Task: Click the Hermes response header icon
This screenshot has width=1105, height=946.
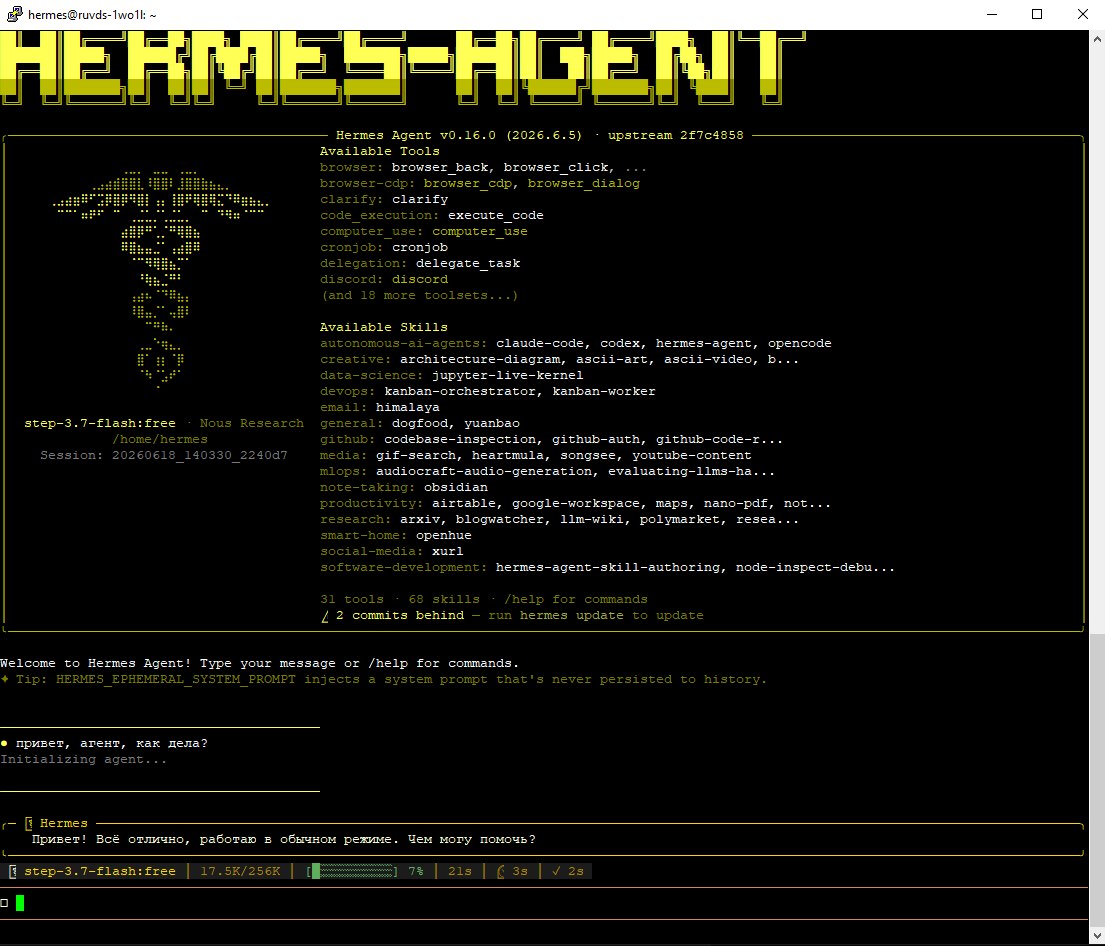Action: tap(29, 823)
